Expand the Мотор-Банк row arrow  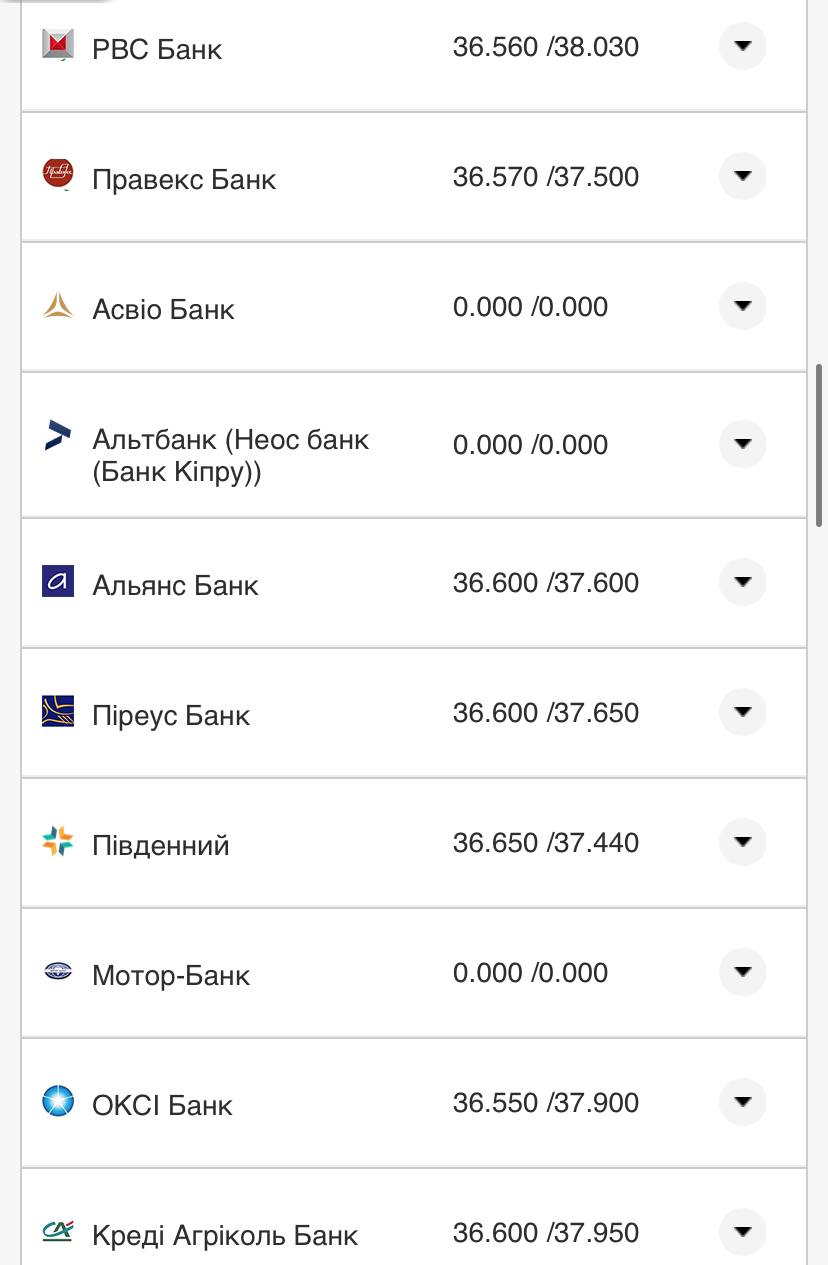[x=742, y=972]
